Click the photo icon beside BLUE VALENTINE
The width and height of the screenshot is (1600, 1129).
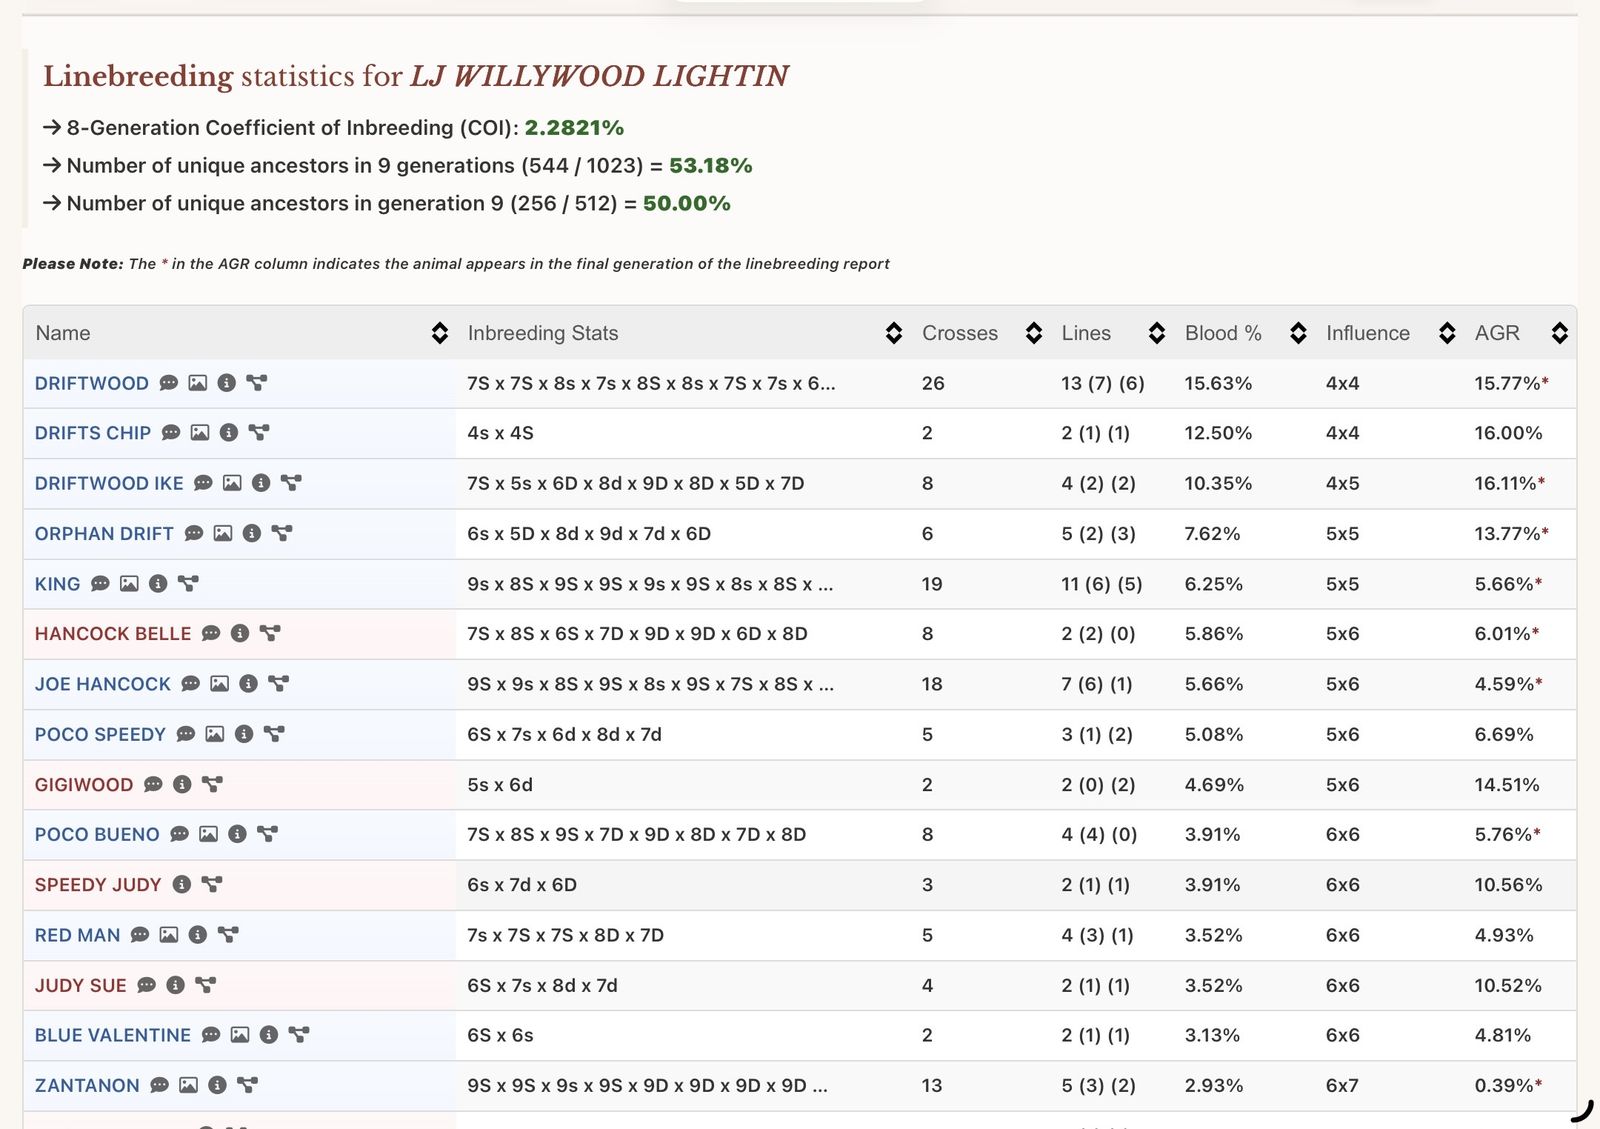pos(240,1035)
